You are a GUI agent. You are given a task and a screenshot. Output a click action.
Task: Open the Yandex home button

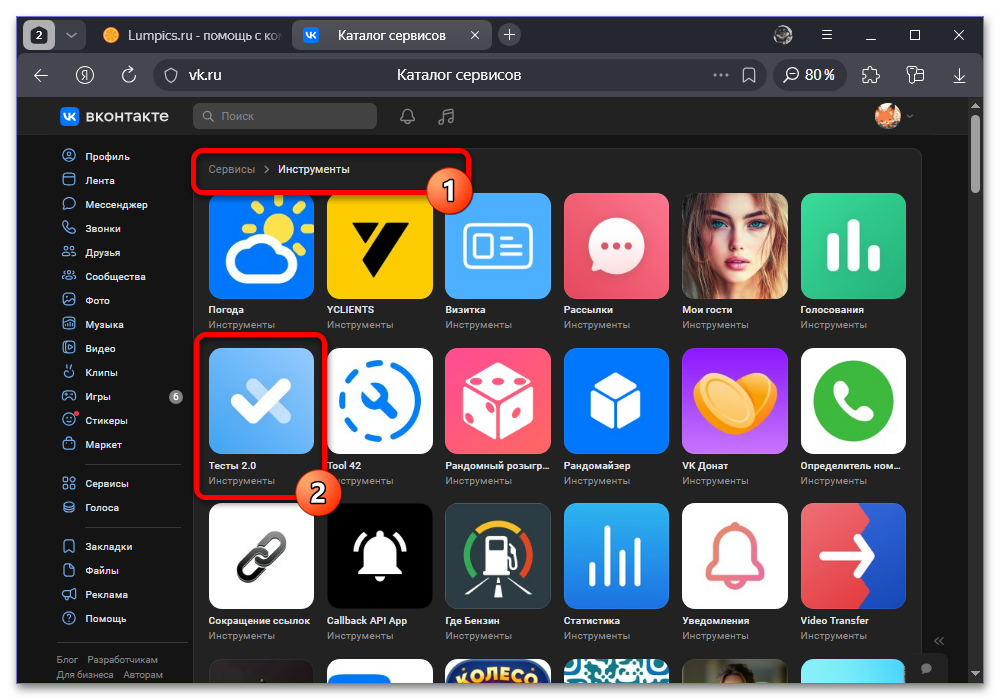pos(85,75)
